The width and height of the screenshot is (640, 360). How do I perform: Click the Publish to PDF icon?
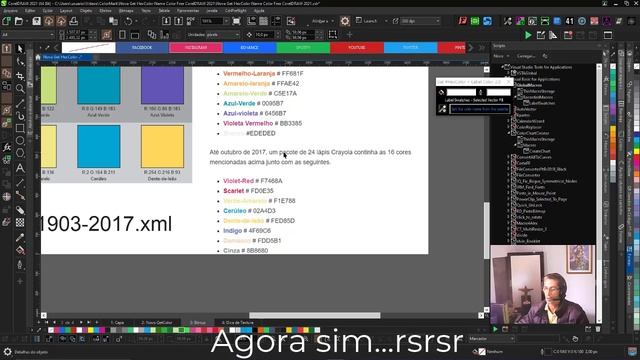click(x=190, y=21)
